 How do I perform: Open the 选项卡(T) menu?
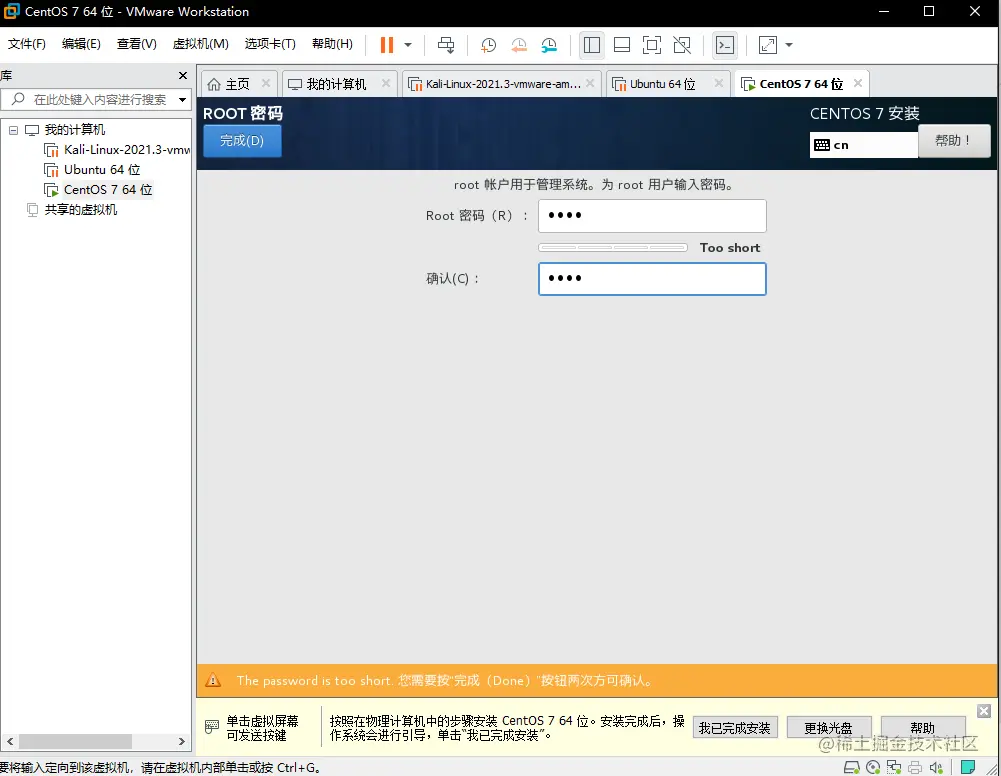point(270,44)
